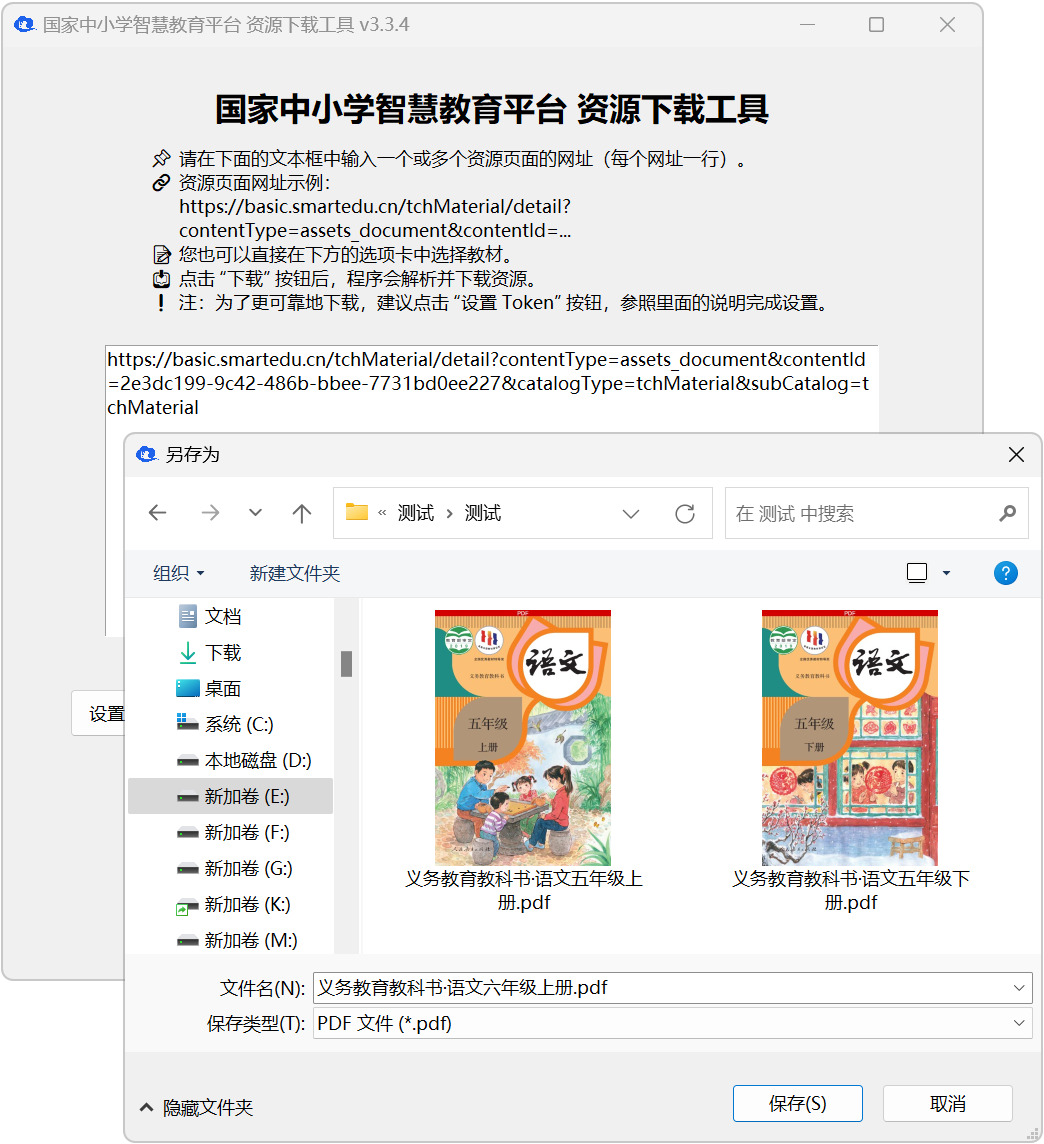Click 测试 parent folder breadcrumb
The height and width of the screenshot is (1144, 1044).
[416, 513]
